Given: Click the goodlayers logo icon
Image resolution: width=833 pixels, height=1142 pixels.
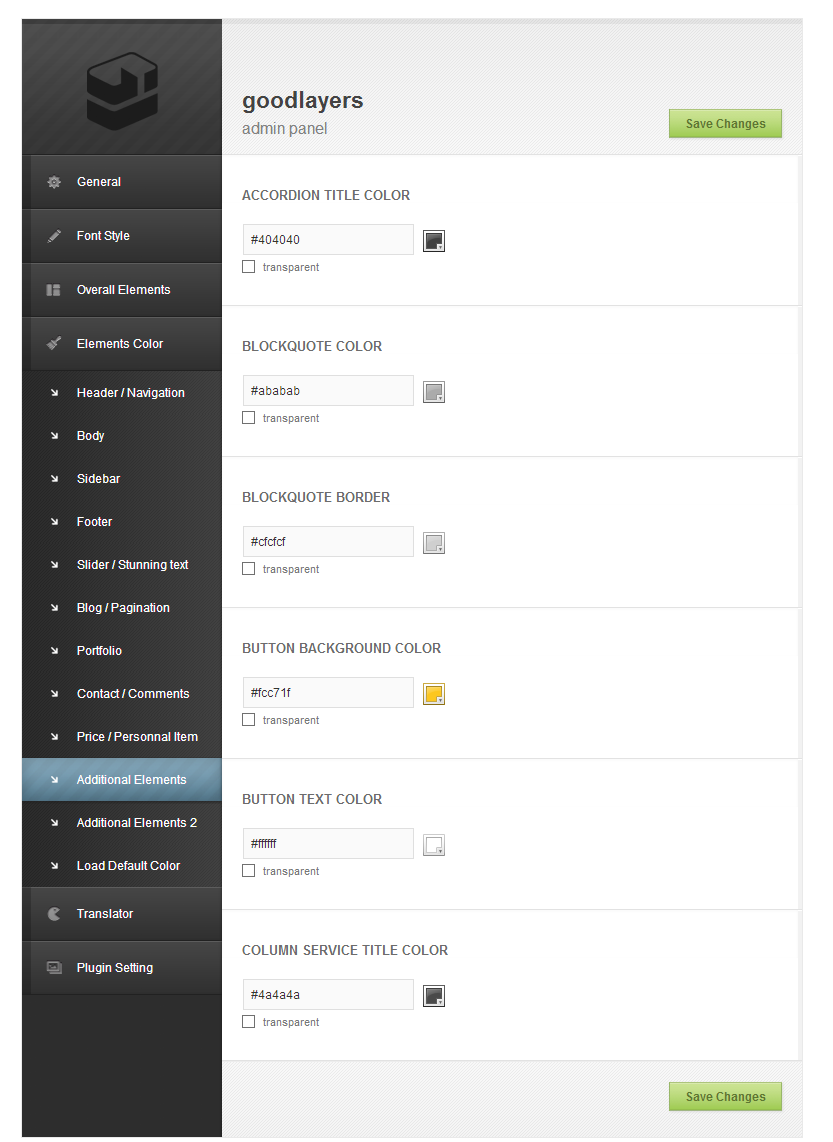Looking at the screenshot, I should [x=122, y=91].
